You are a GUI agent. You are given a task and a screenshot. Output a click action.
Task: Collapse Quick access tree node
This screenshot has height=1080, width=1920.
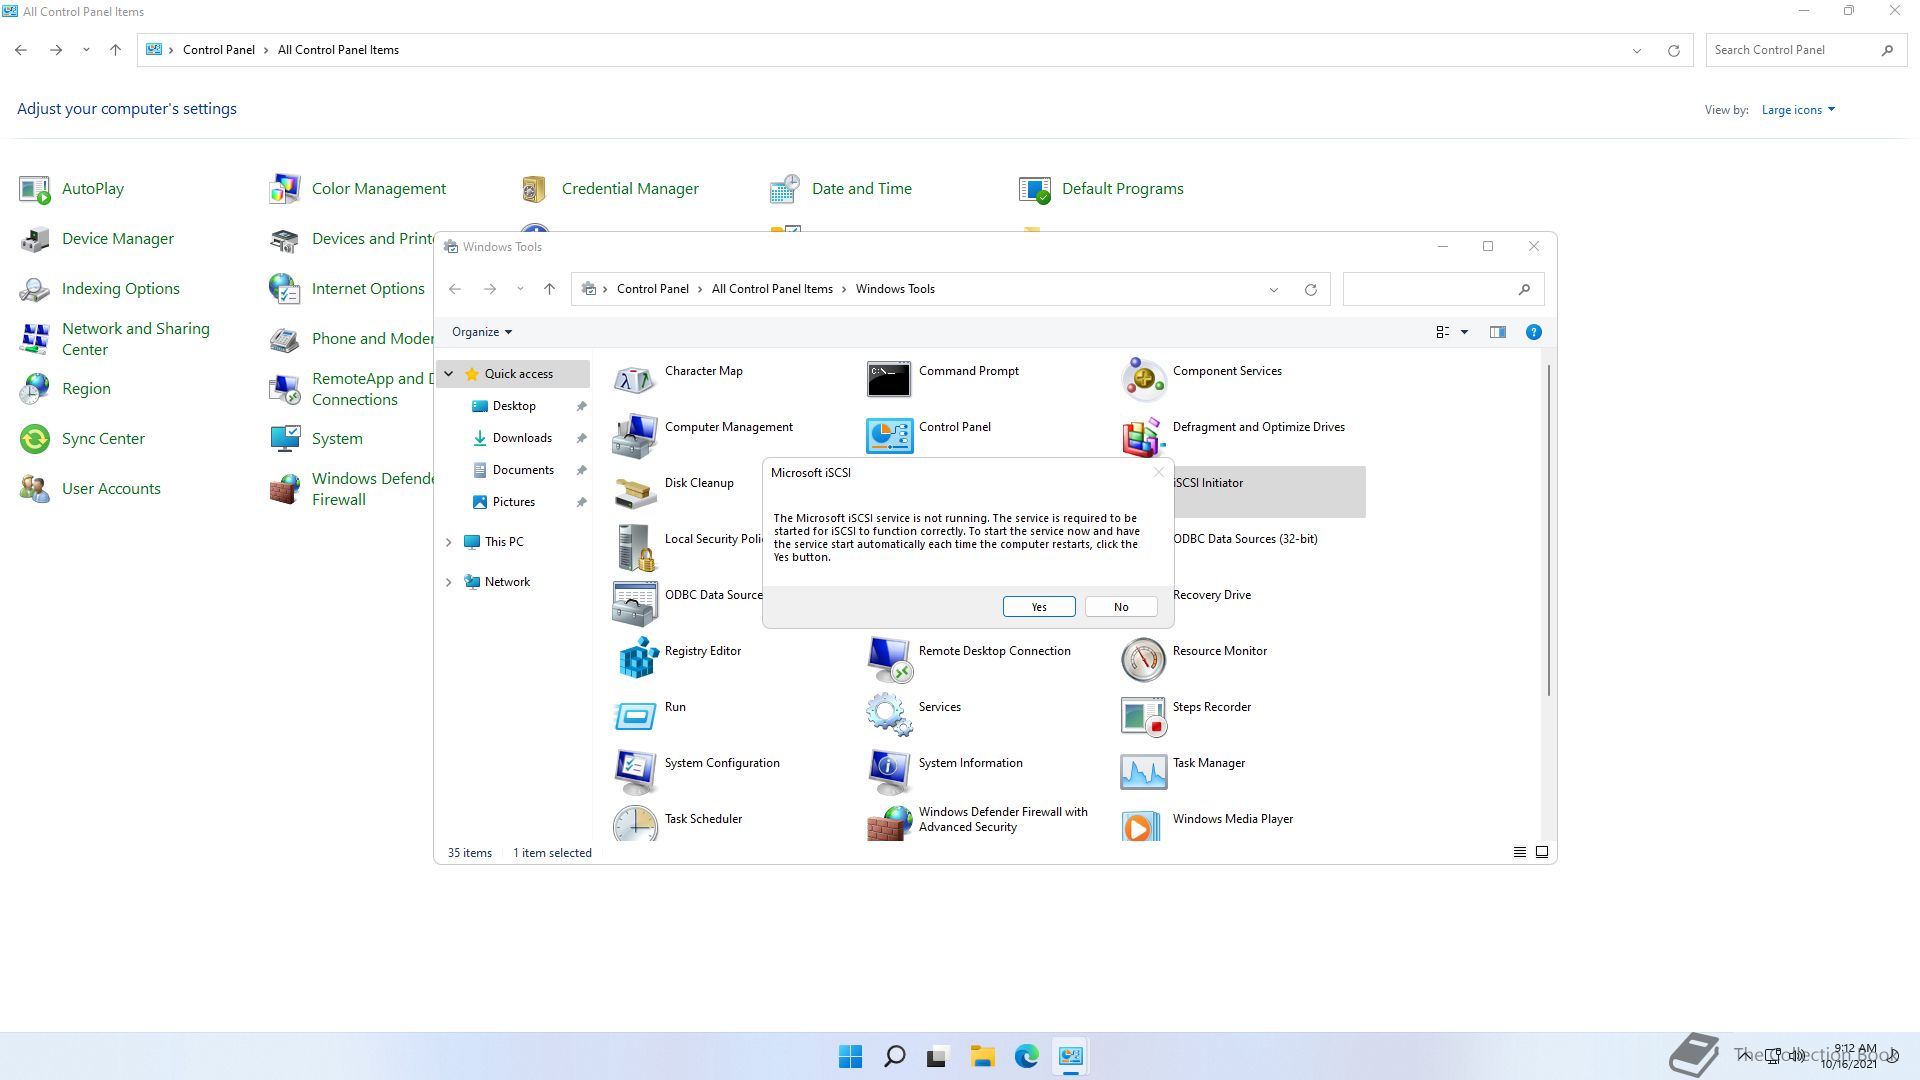[449, 374]
